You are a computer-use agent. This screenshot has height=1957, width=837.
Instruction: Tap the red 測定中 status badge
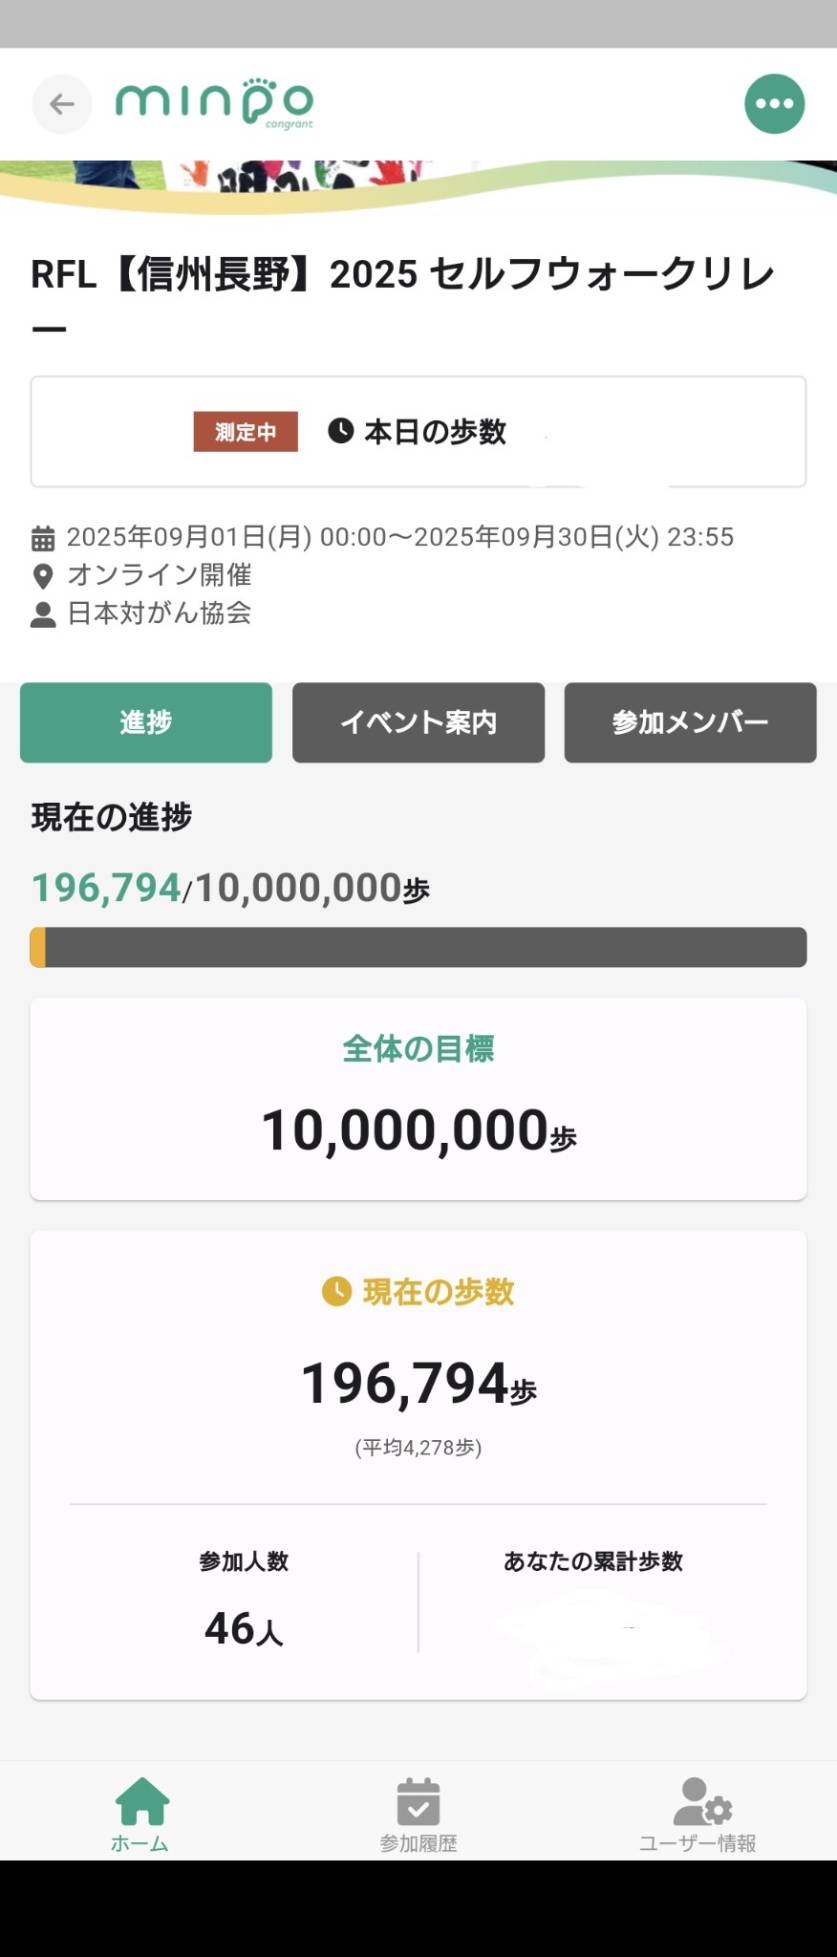[x=245, y=432]
